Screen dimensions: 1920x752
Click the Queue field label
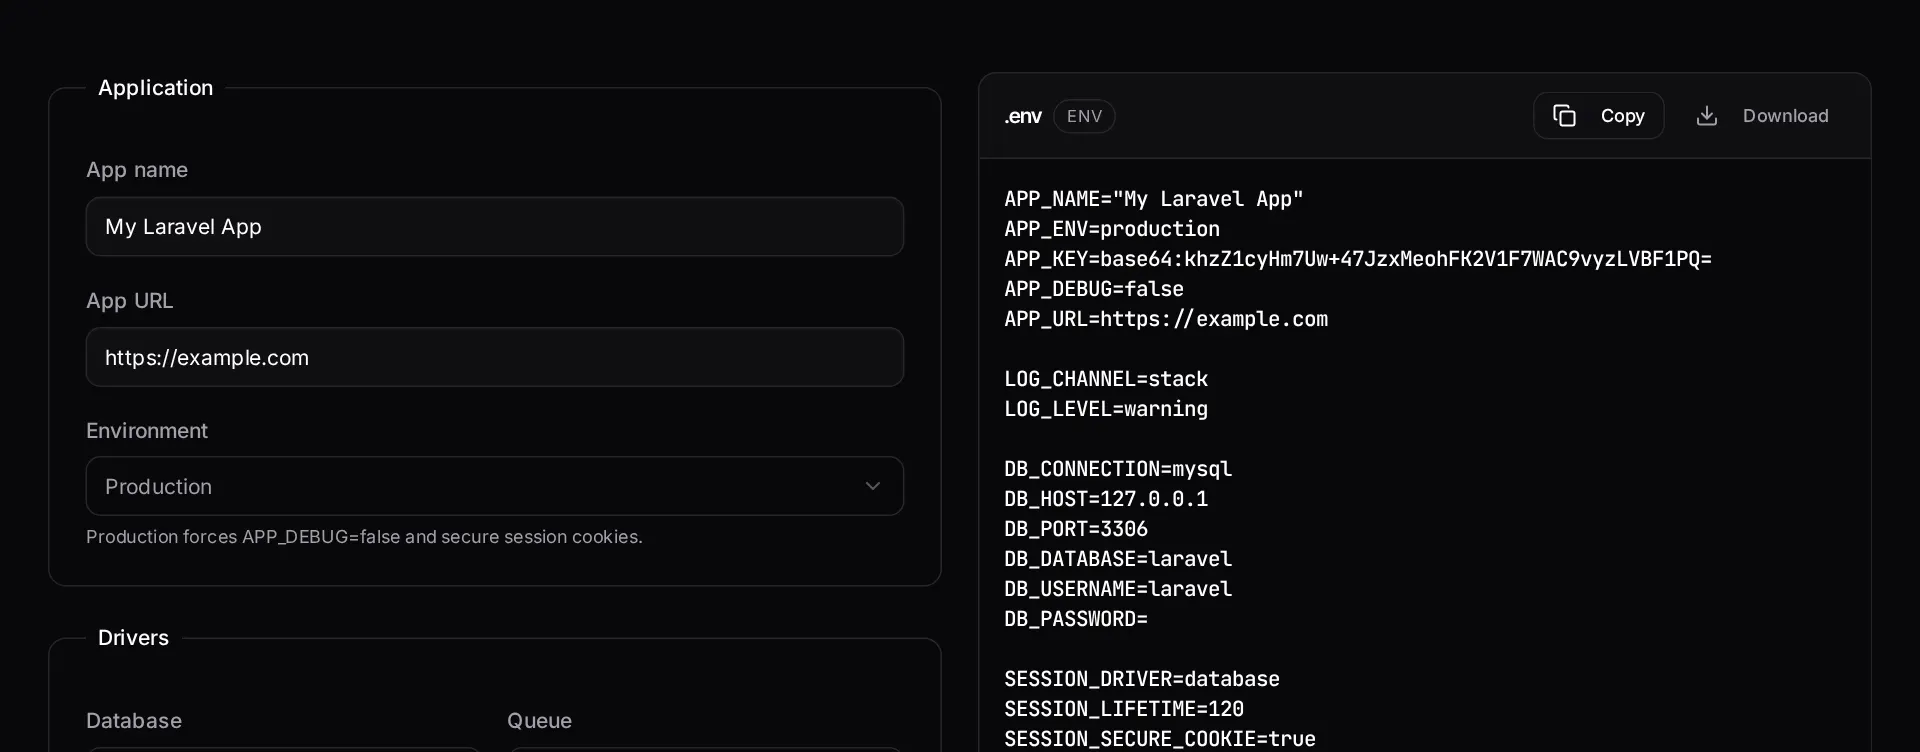point(539,721)
